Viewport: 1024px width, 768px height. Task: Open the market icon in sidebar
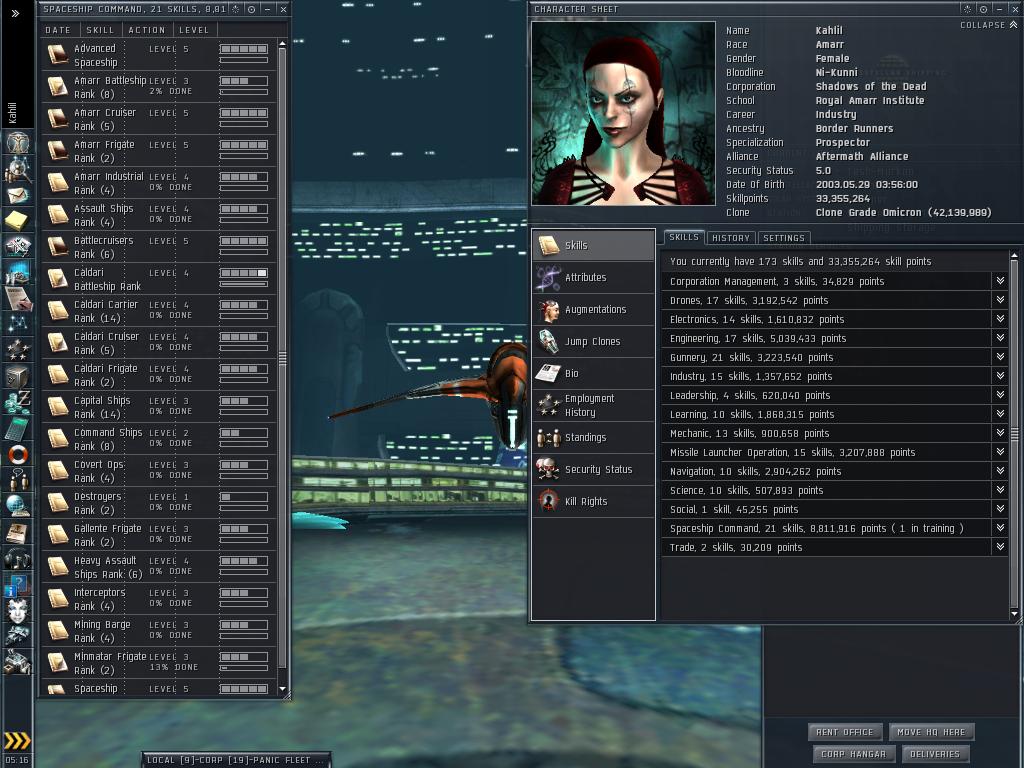[x=18, y=272]
